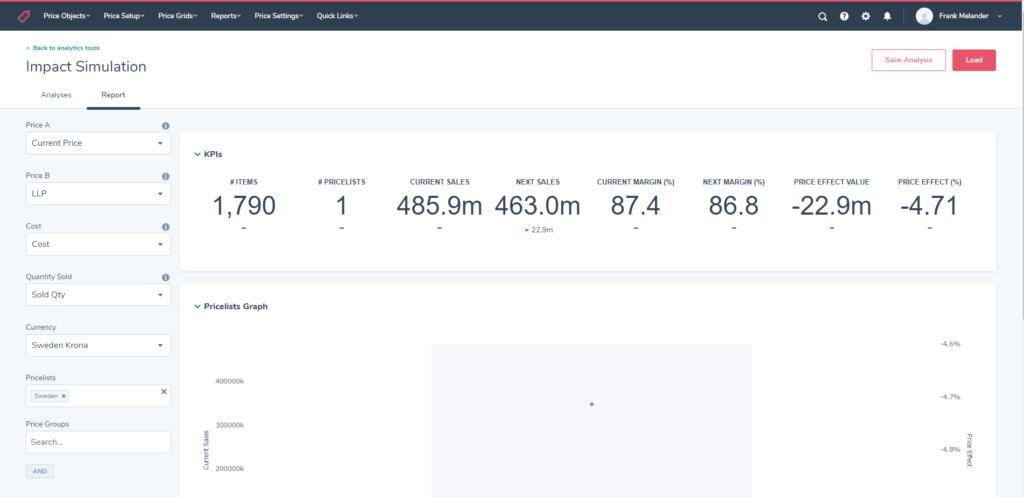1024x497 pixels.
Task: Click the Save Analysis button
Action: (x=908, y=60)
